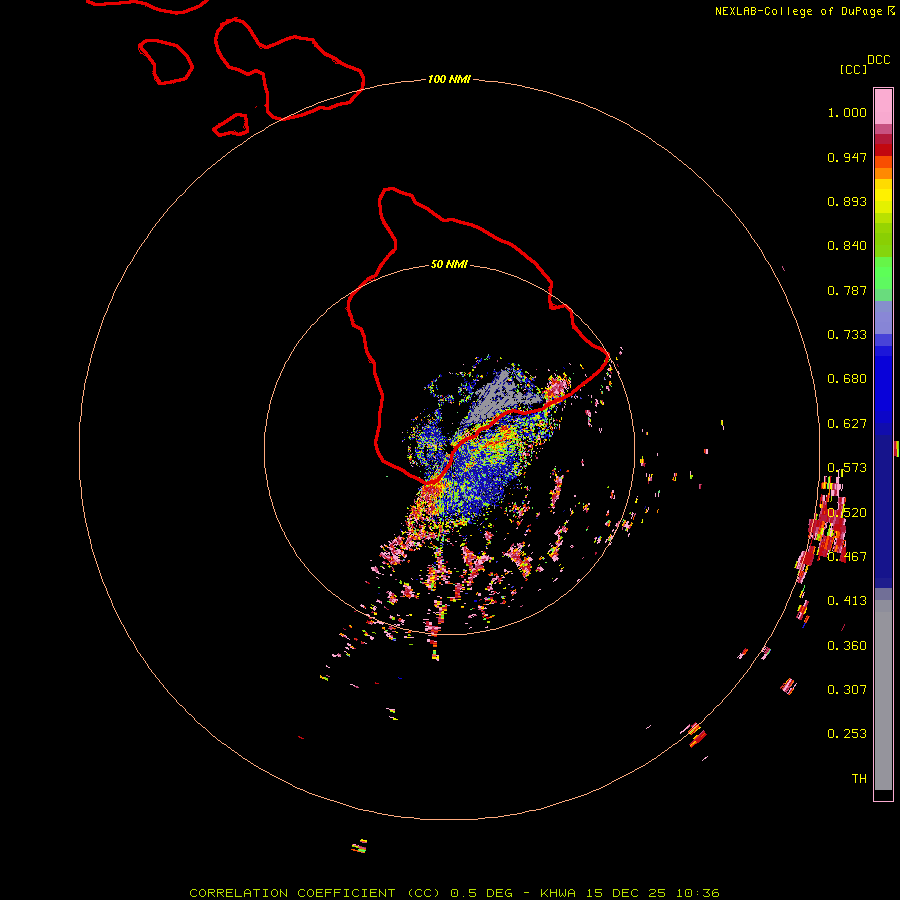
Task: Click the 50 NMI range ring label
Action: pyautogui.click(x=449, y=264)
